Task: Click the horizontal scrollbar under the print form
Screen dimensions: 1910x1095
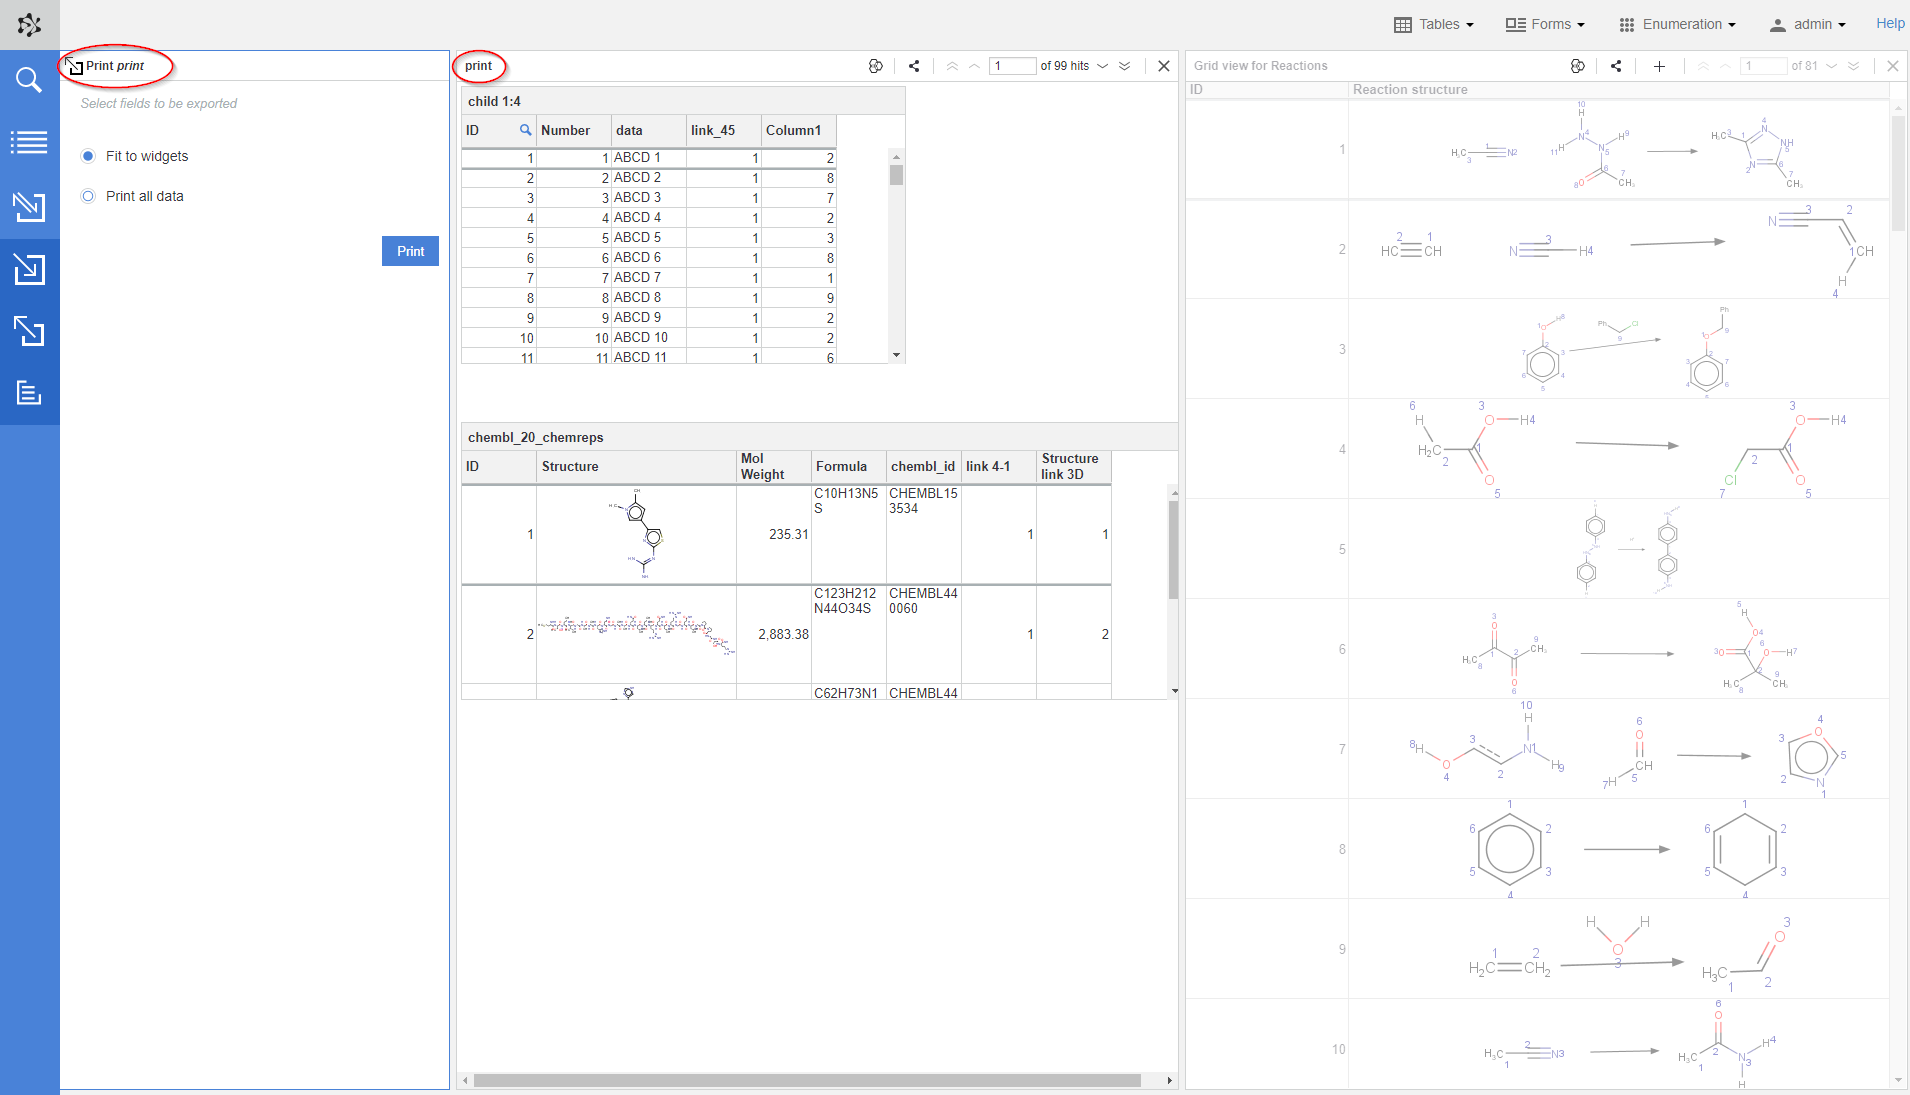Action: (x=806, y=1080)
